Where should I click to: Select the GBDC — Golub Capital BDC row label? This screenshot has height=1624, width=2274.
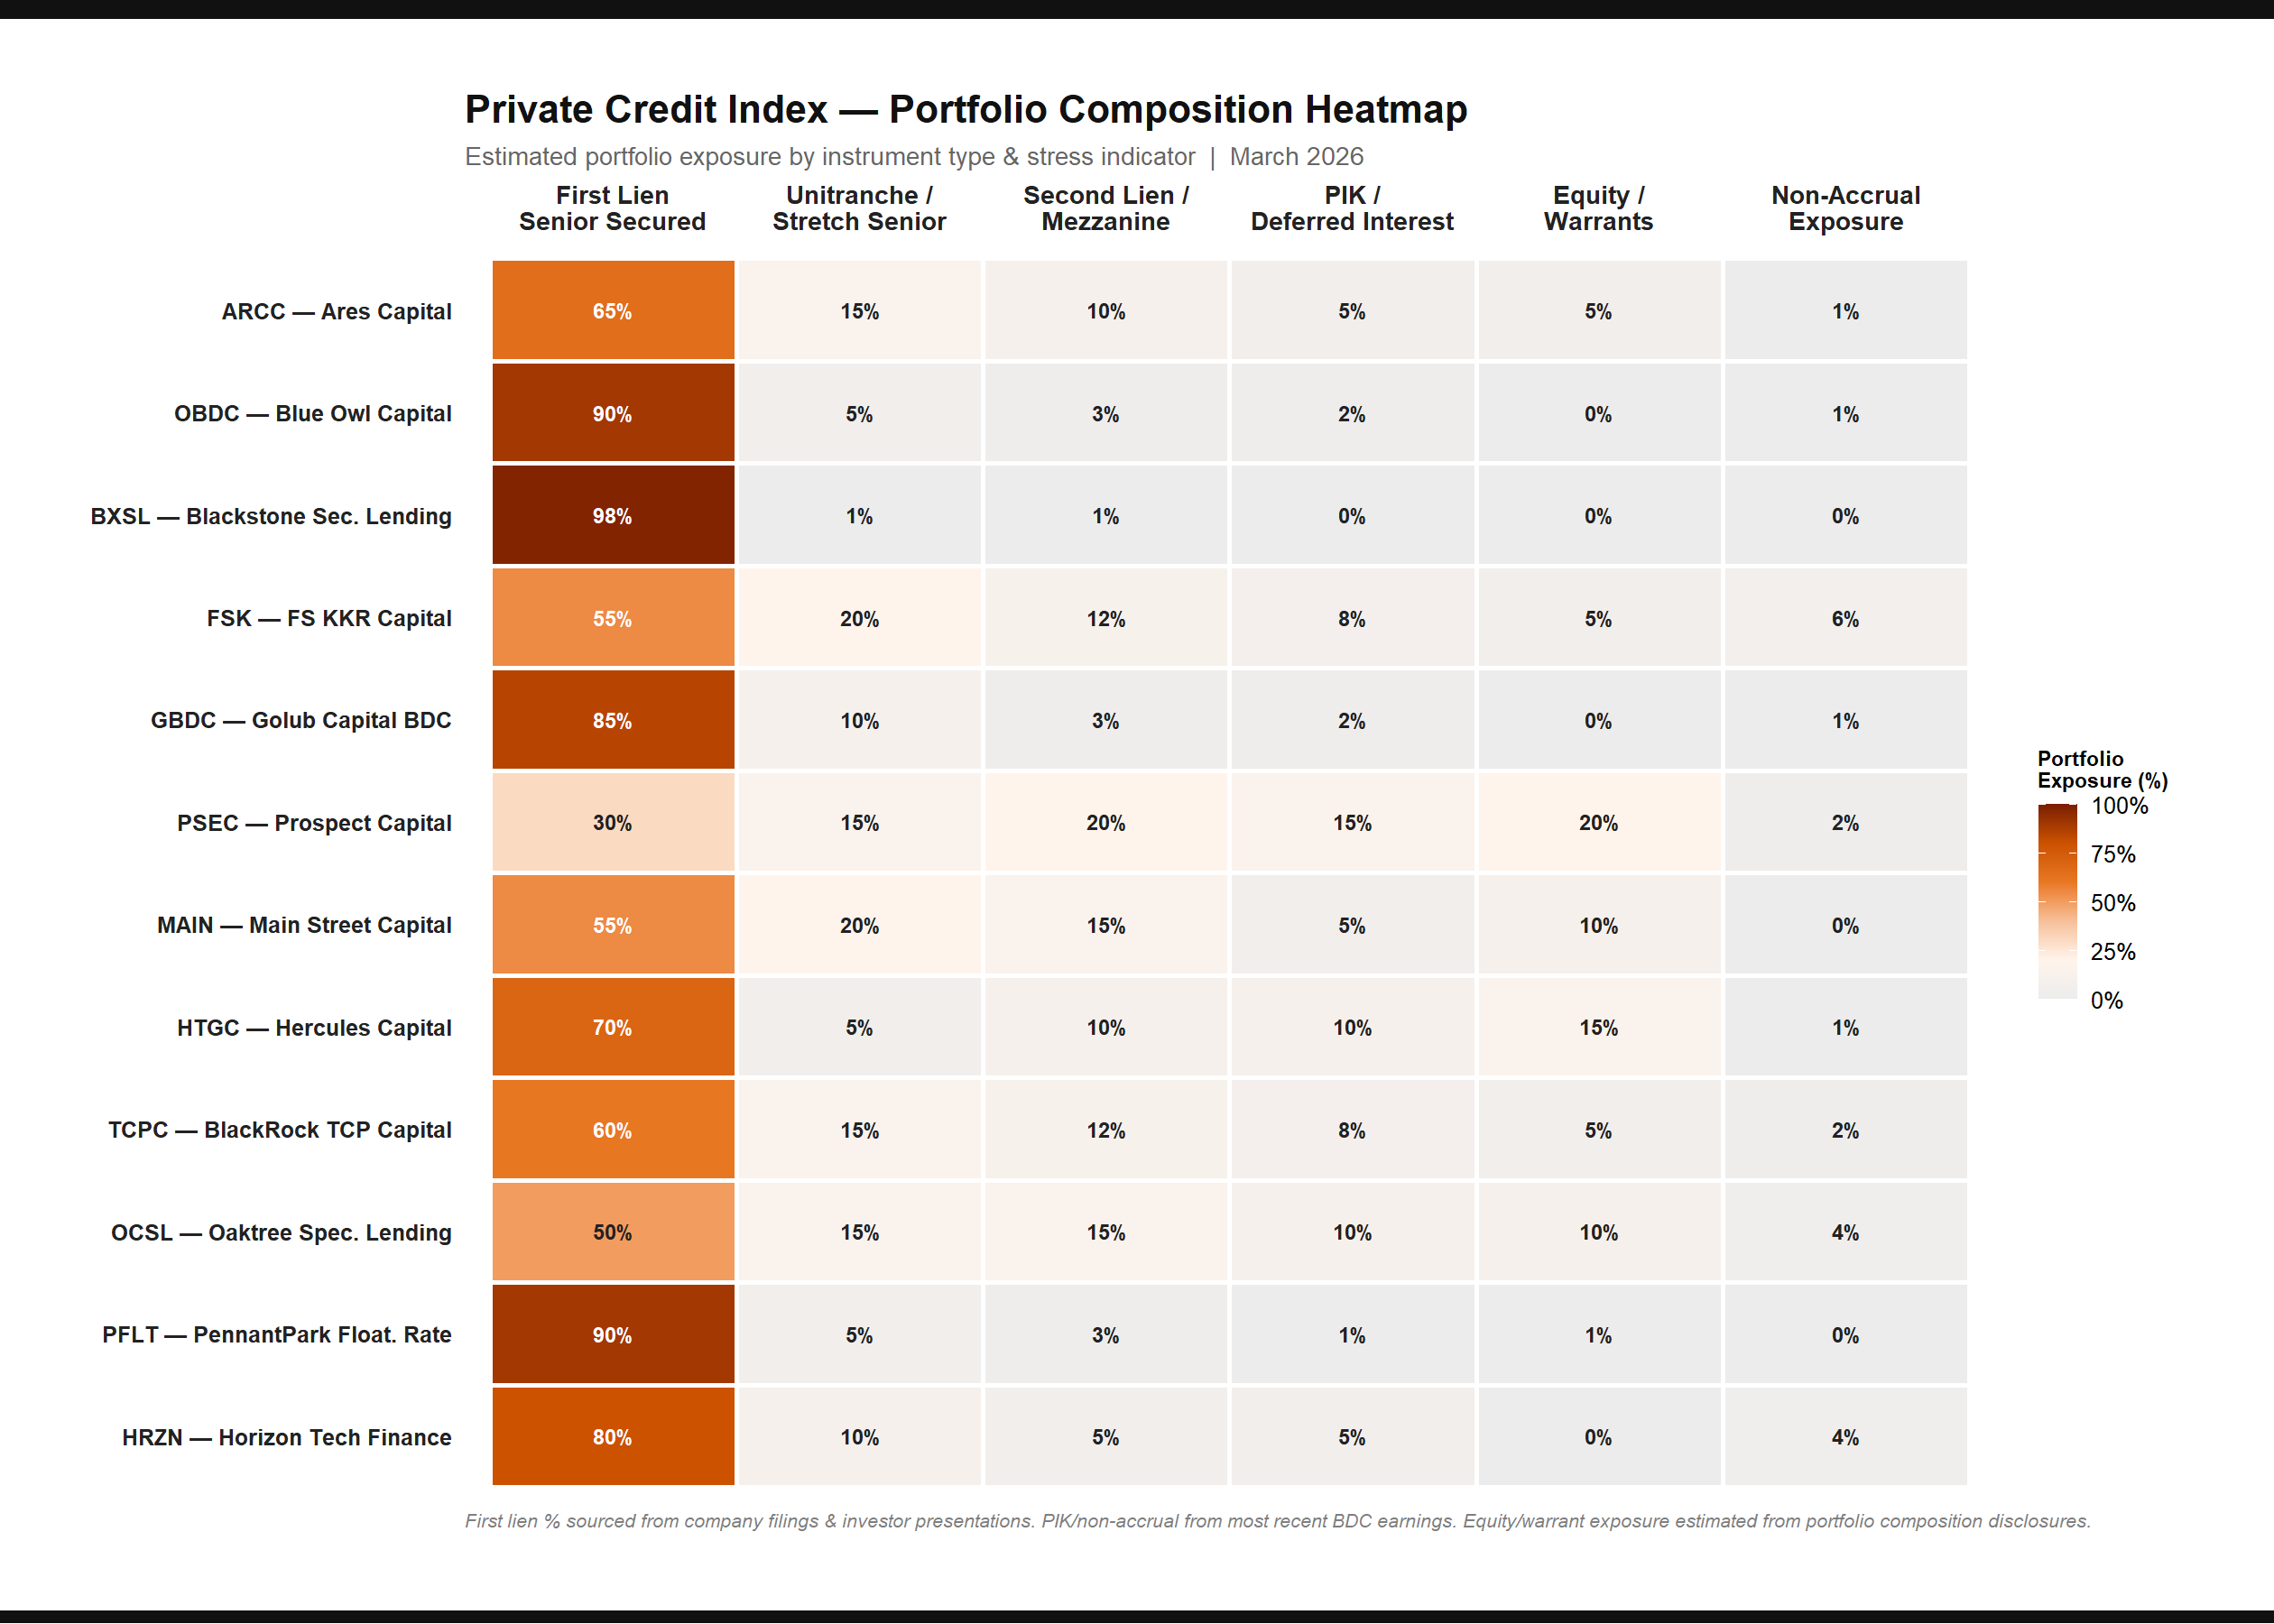[300, 720]
